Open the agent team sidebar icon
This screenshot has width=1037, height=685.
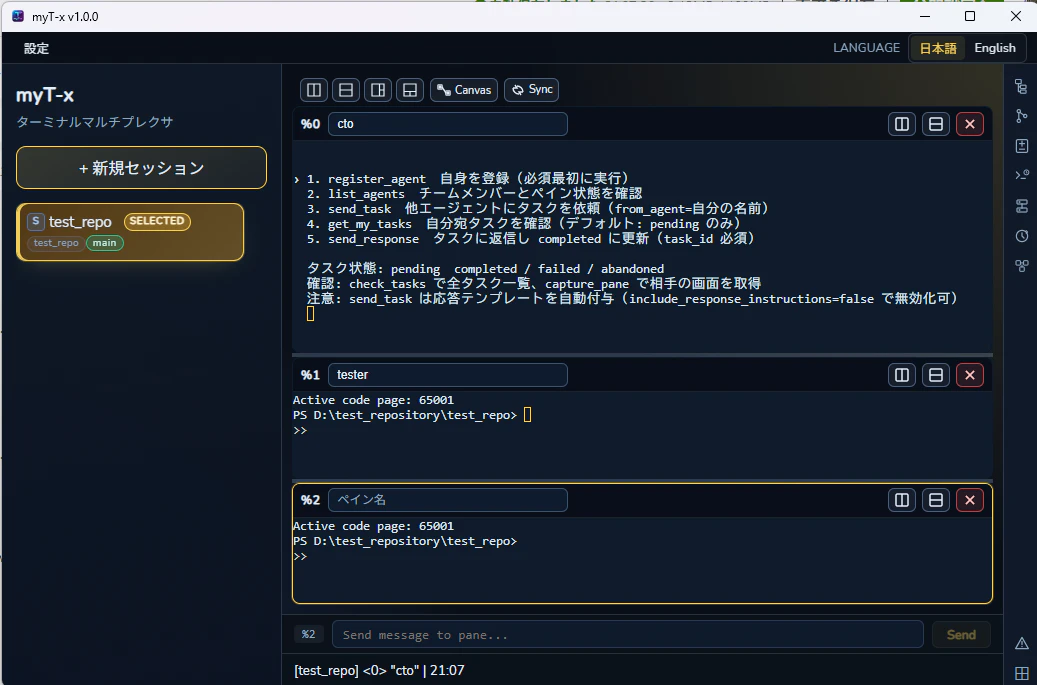click(1021, 266)
